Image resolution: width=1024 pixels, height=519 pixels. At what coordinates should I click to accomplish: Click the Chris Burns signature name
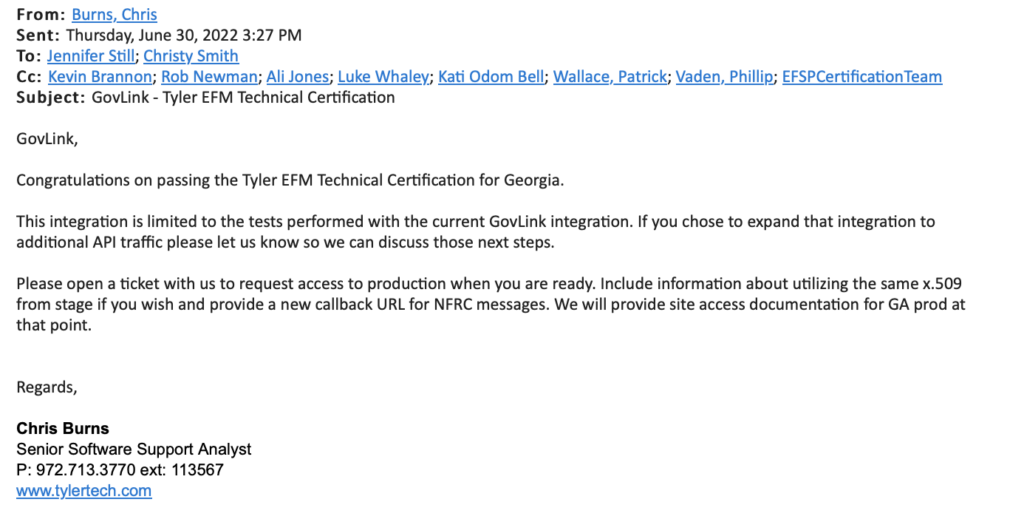click(x=63, y=429)
